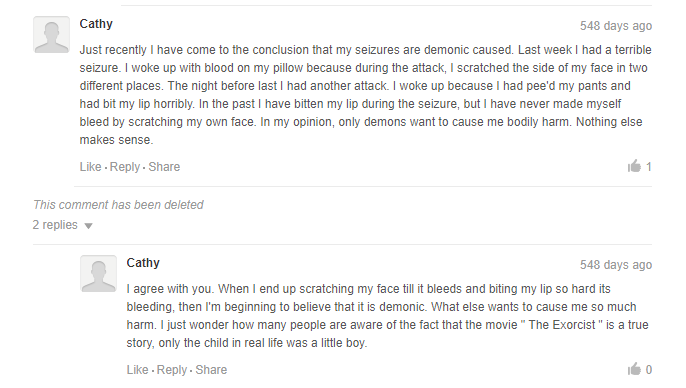686x388 pixels.
Task: Click the like count '1' on top comment
Action: tap(649, 167)
